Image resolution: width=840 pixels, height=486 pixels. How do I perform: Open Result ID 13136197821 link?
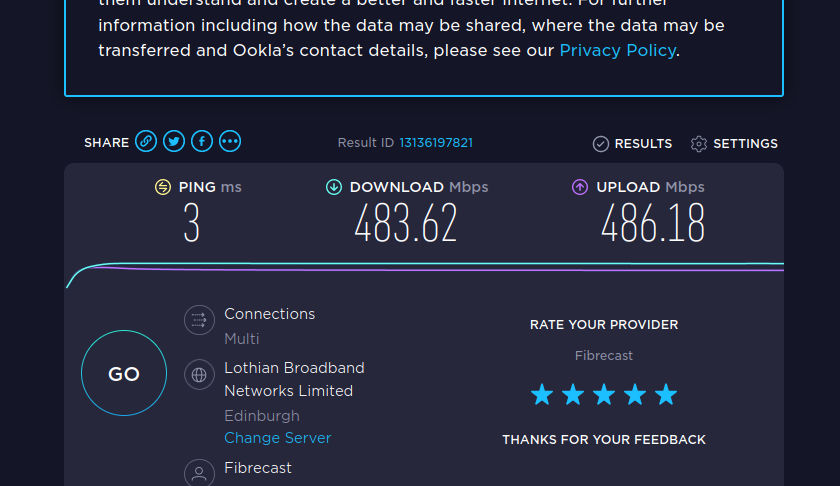pyautogui.click(x=436, y=143)
